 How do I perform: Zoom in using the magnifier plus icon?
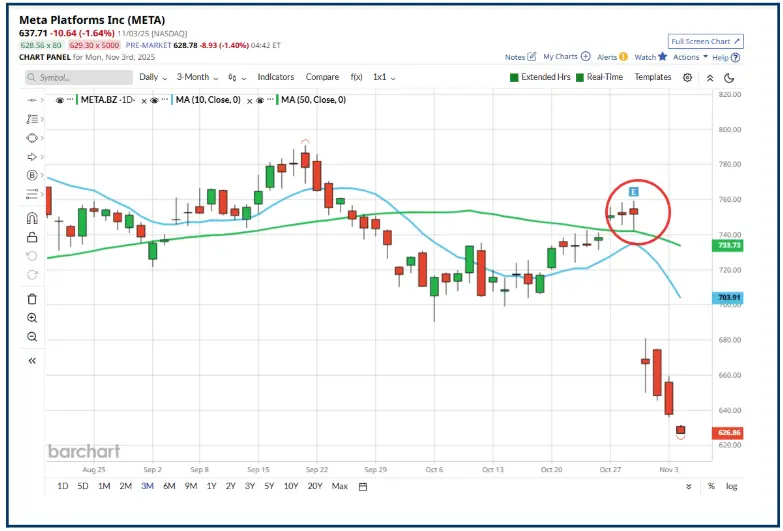pos(31,318)
